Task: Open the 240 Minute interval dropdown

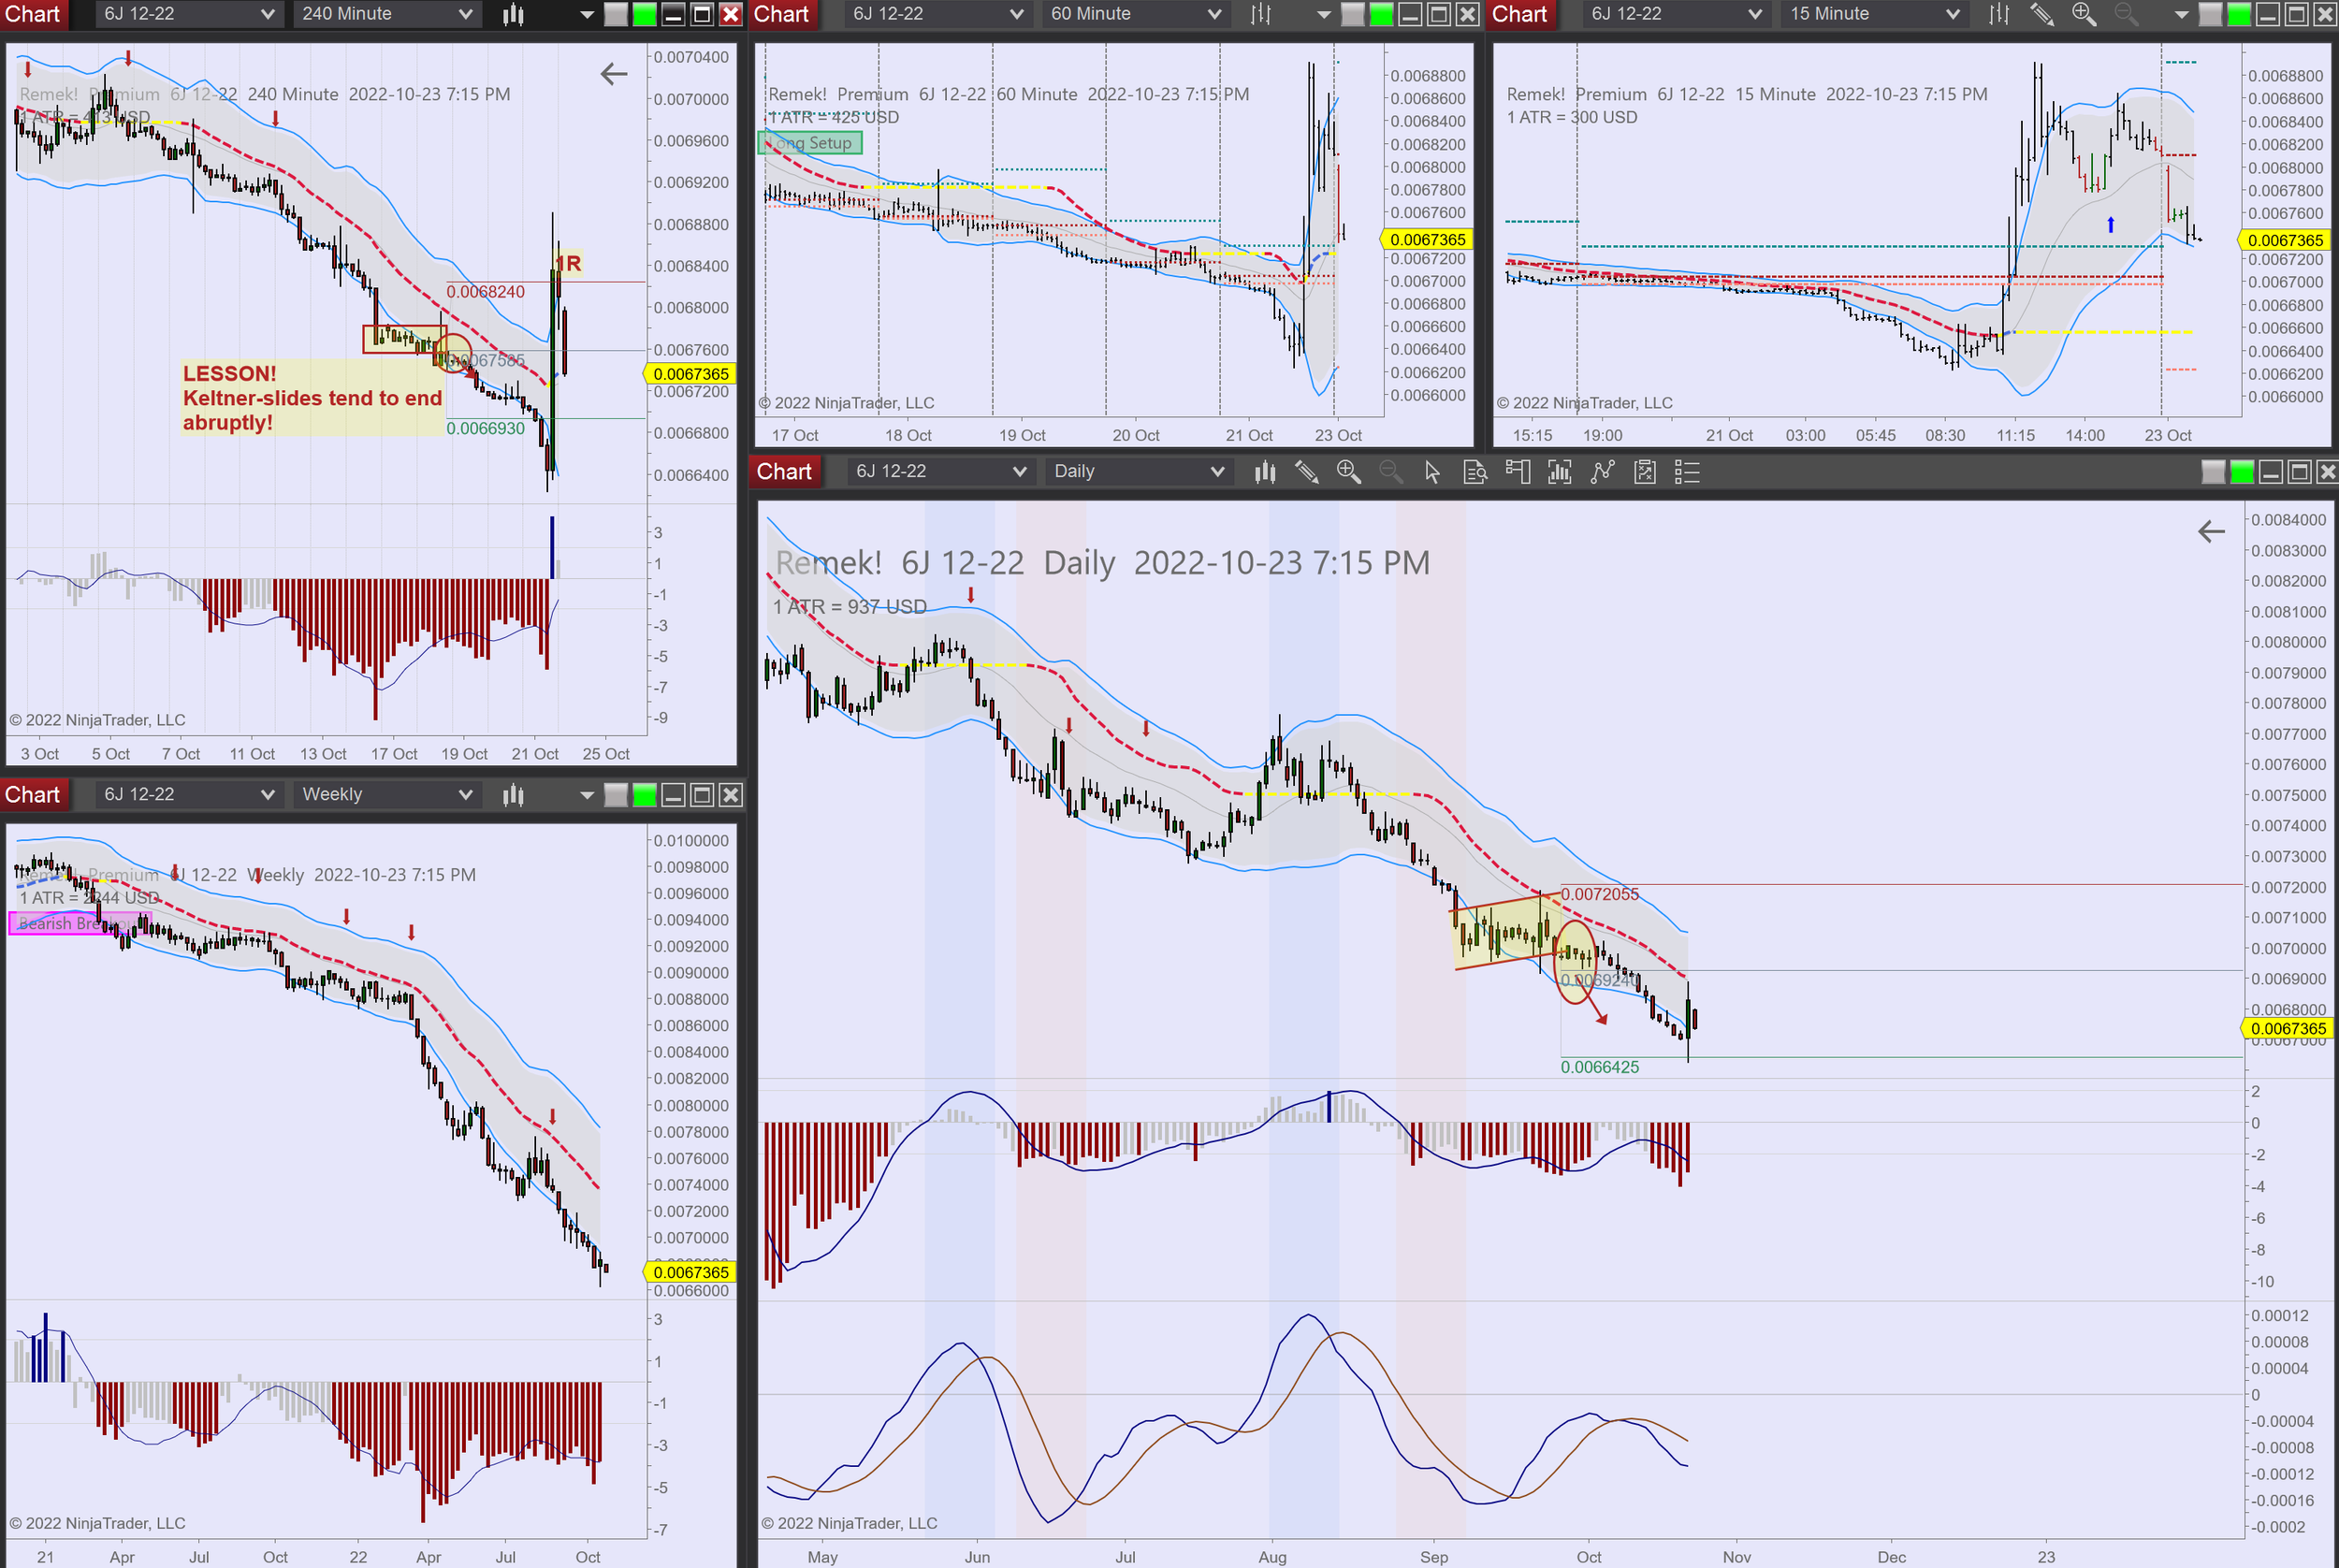Action: coord(387,14)
